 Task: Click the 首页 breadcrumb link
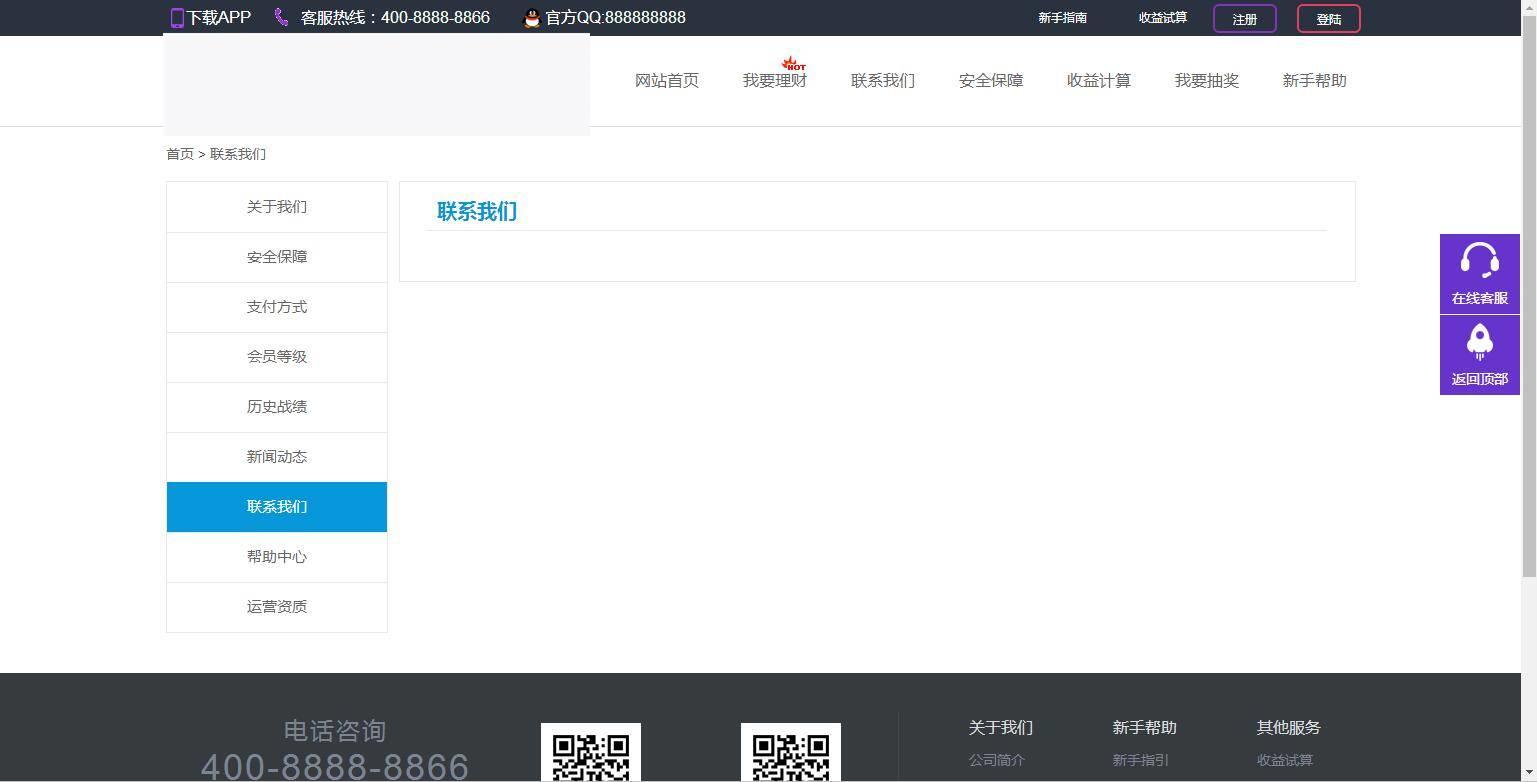click(180, 154)
